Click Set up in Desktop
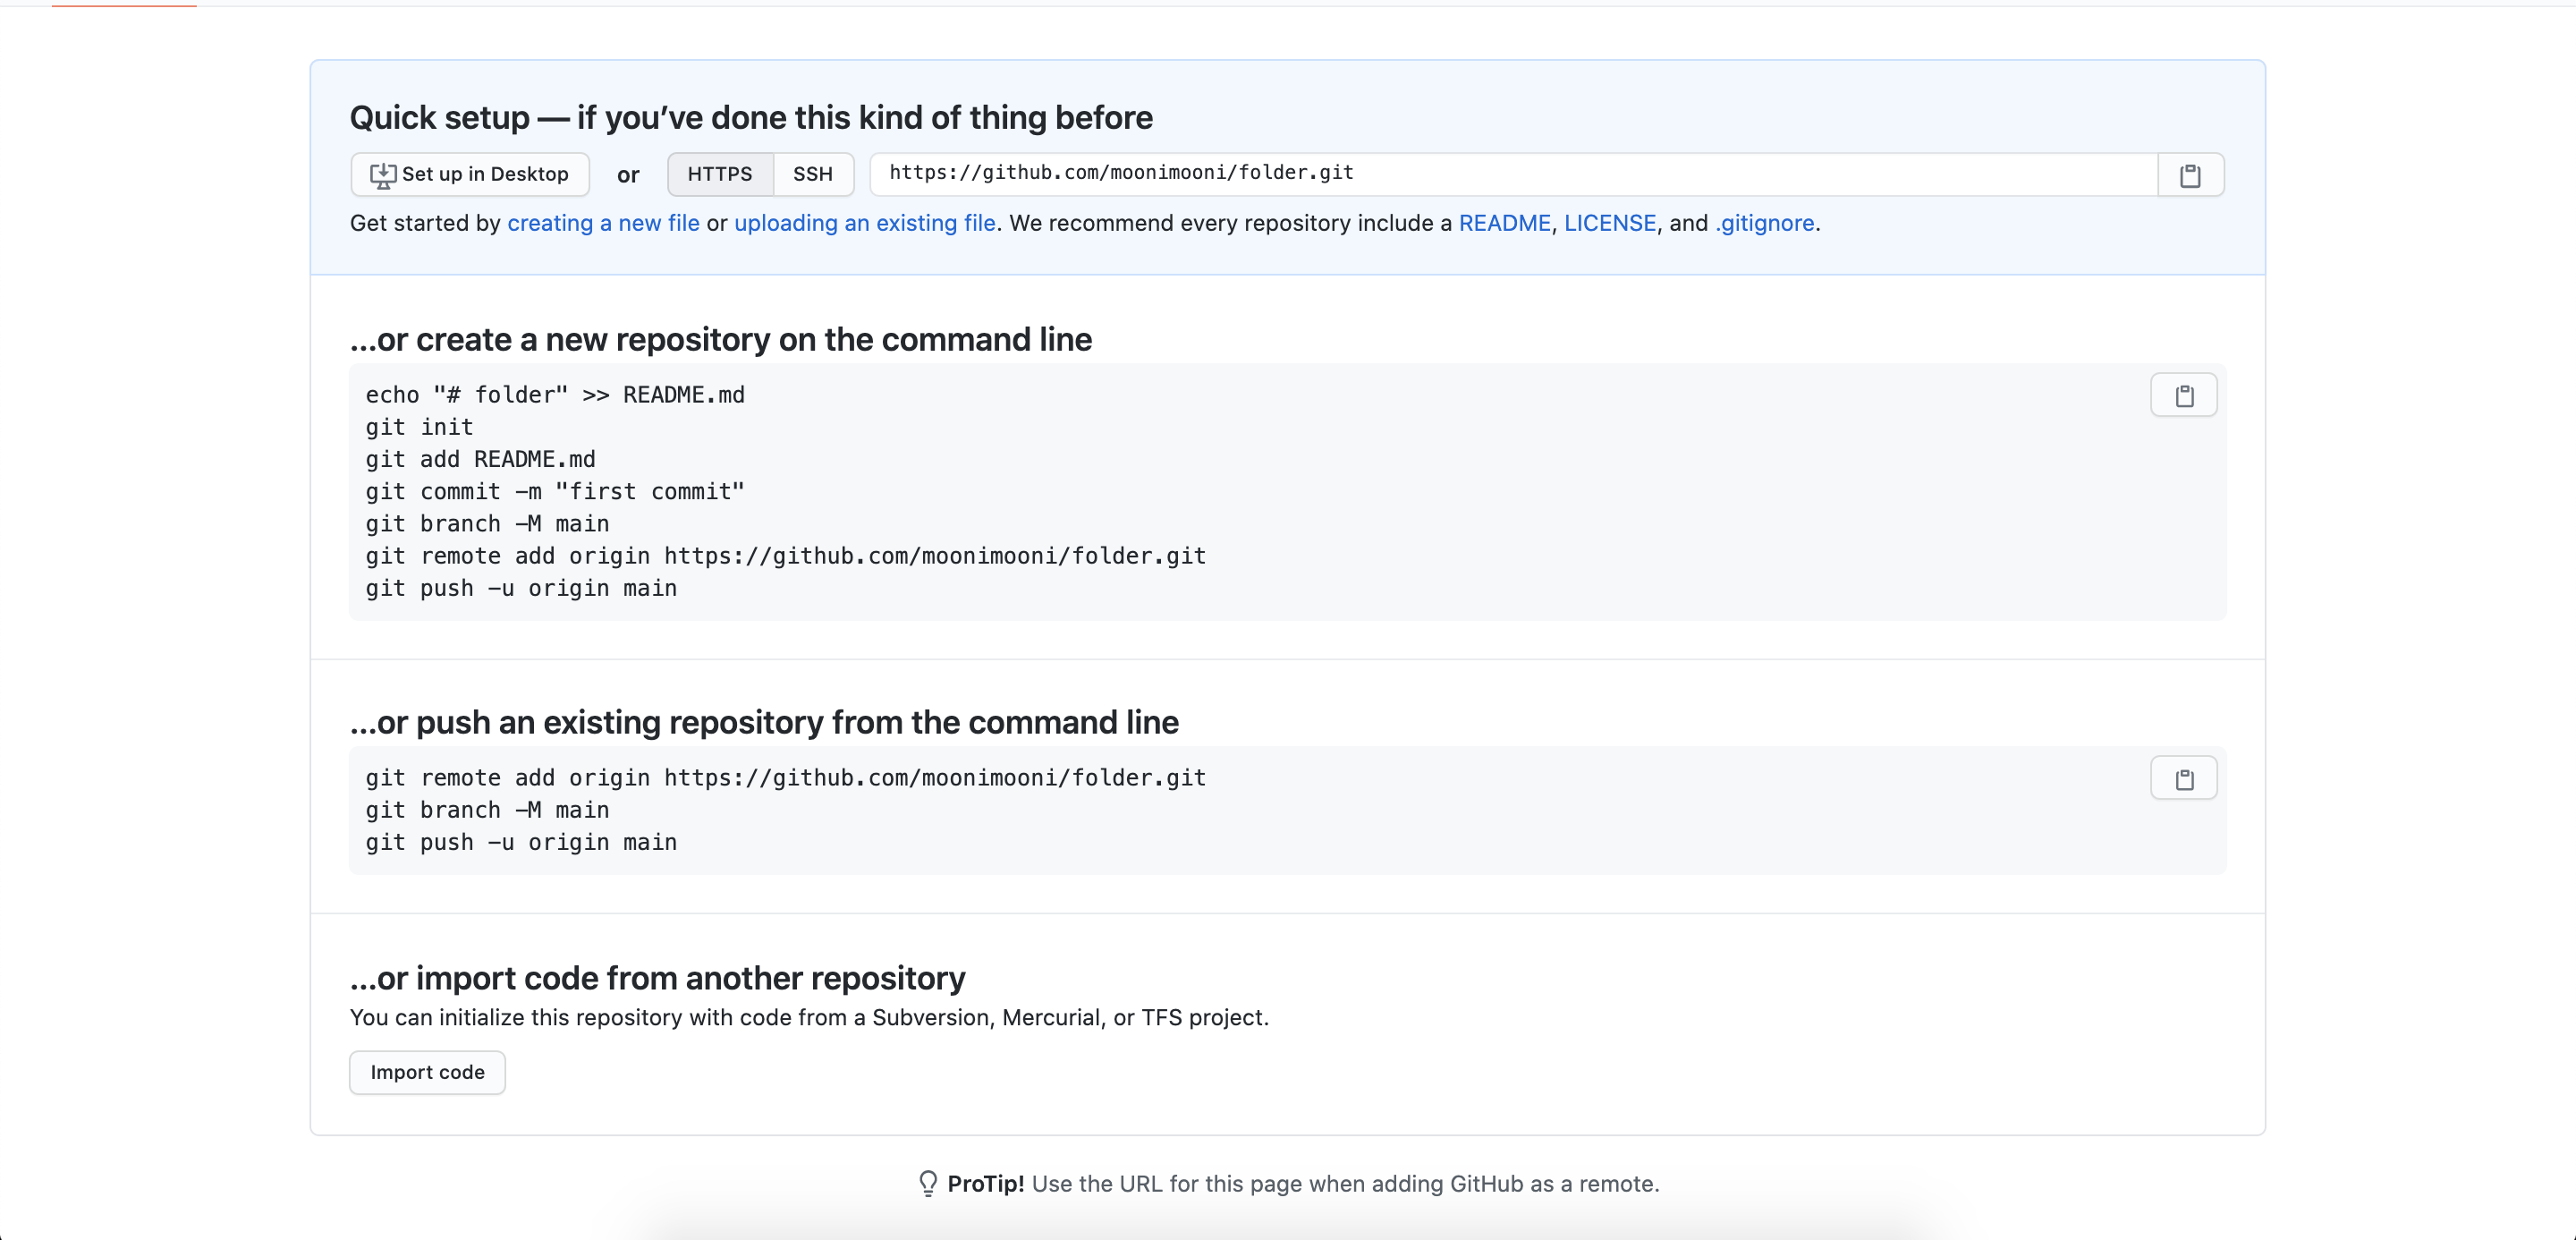This screenshot has width=2576, height=1240. (470, 175)
